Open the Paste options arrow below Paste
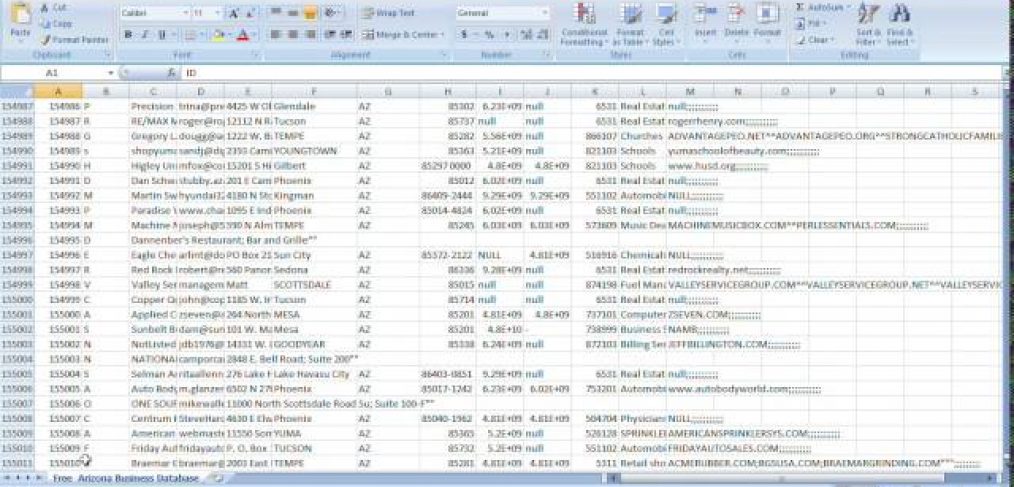The height and width of the screenshot is (487, 1014). pyautogui.click(x=21, y=41)
